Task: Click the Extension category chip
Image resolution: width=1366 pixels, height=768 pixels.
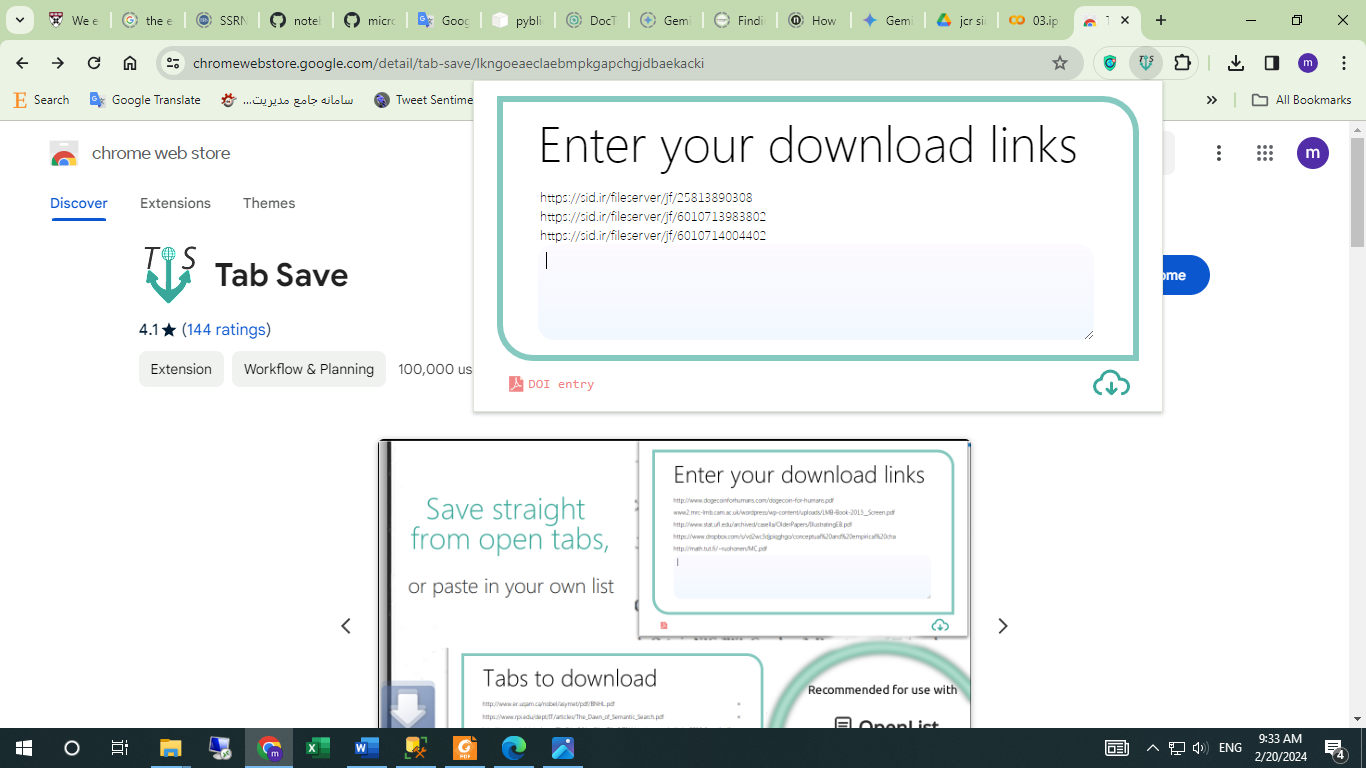Action: pyautogui.click(x=181, y=369)
